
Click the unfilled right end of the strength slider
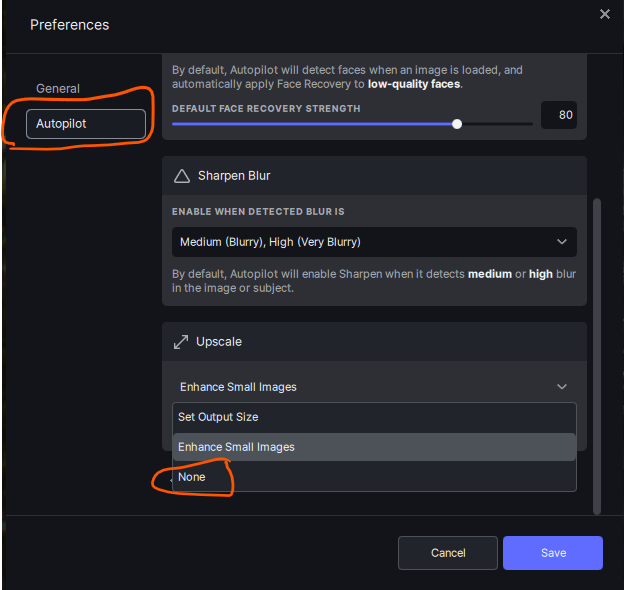point(500,124)
